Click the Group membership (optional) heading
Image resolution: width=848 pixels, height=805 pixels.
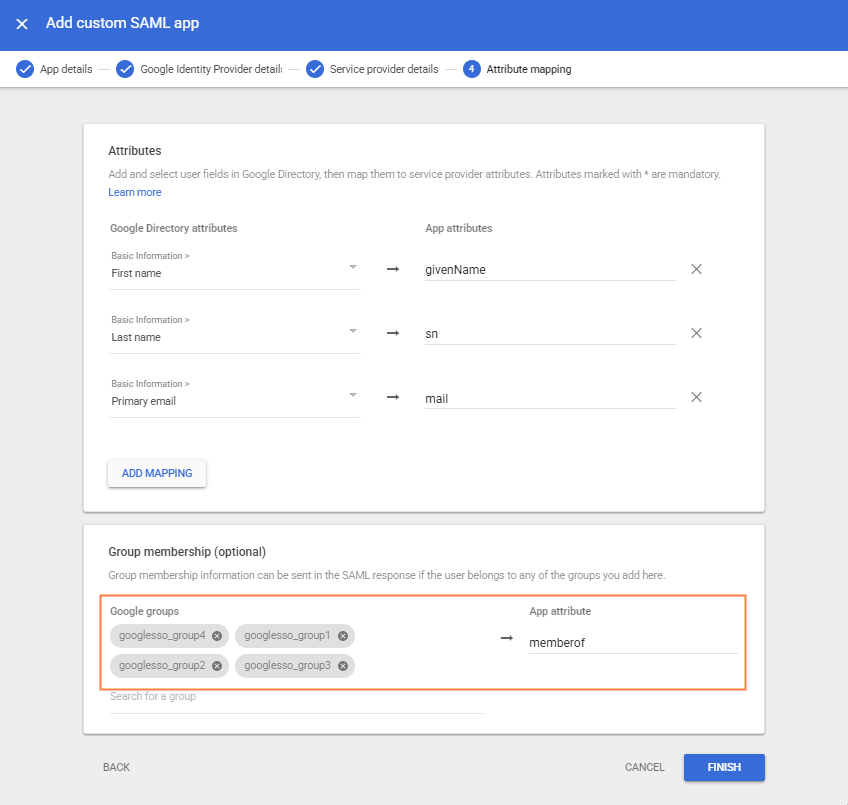click(x=187, y=552)
